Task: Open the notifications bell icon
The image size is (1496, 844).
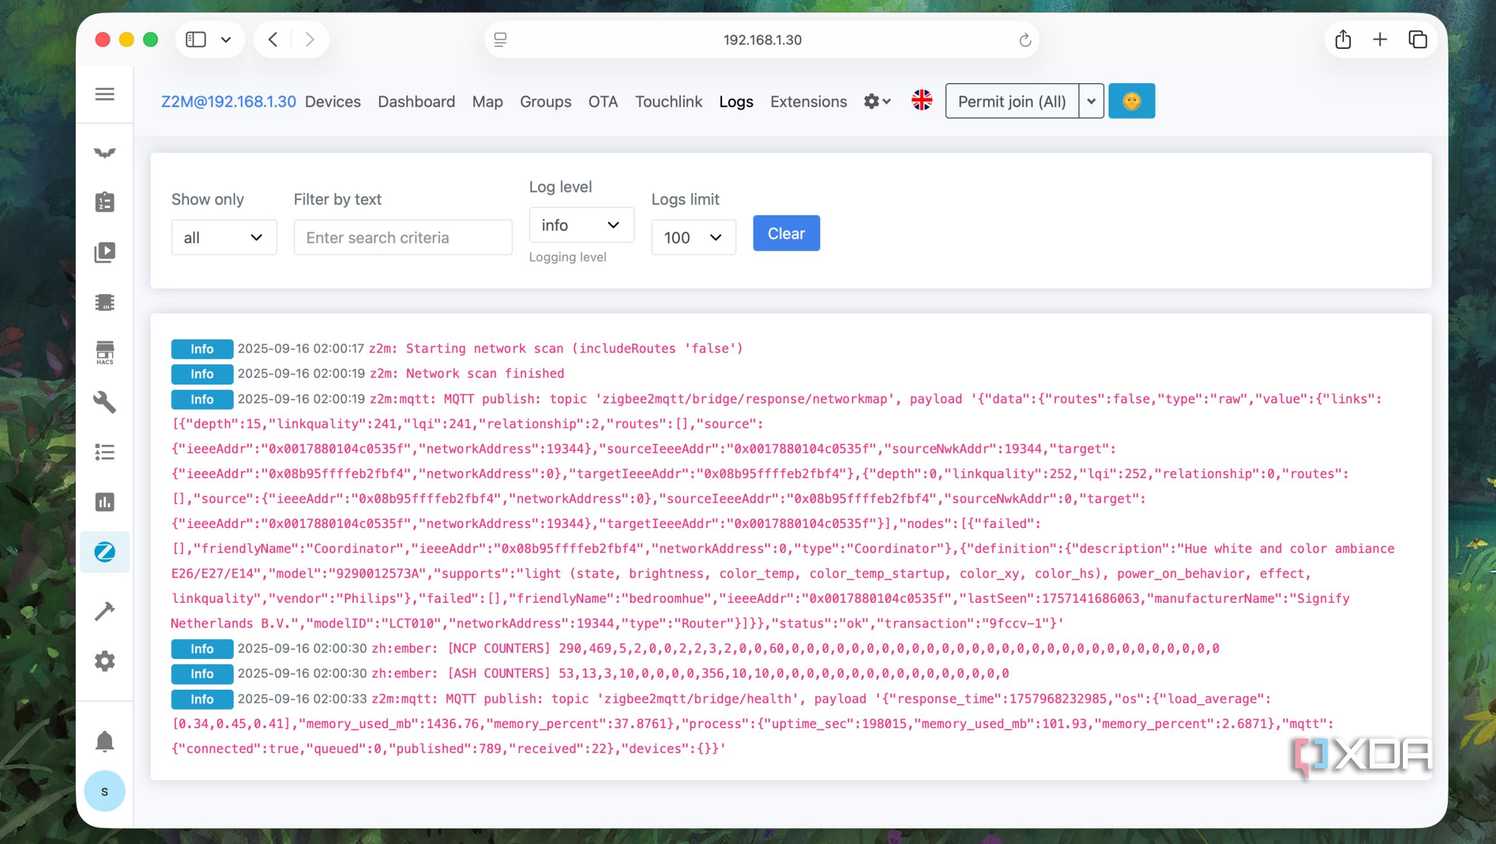Action: tap(104, 741)
